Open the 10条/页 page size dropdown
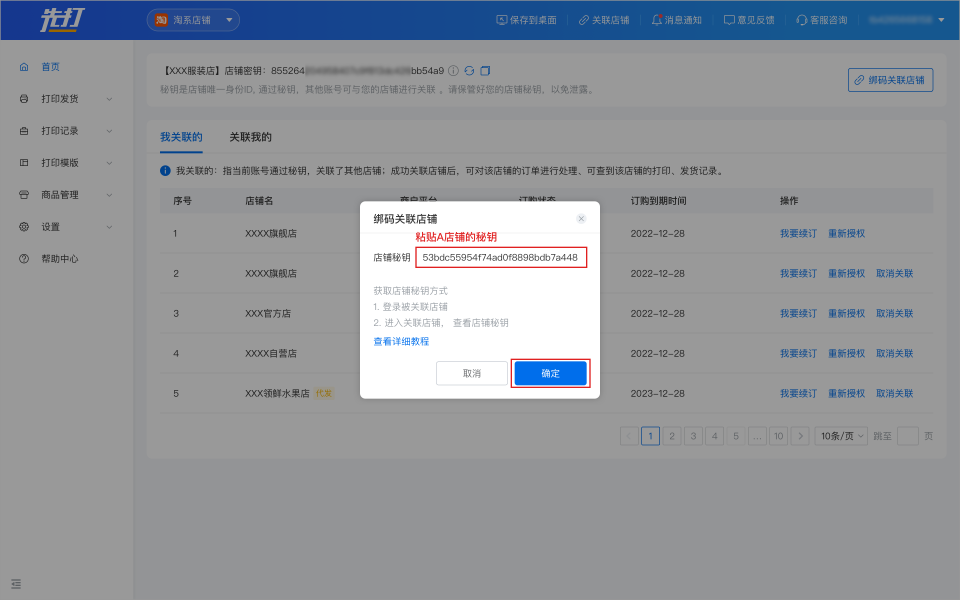Screen dimensions: 960x600 tap(840, 436)
